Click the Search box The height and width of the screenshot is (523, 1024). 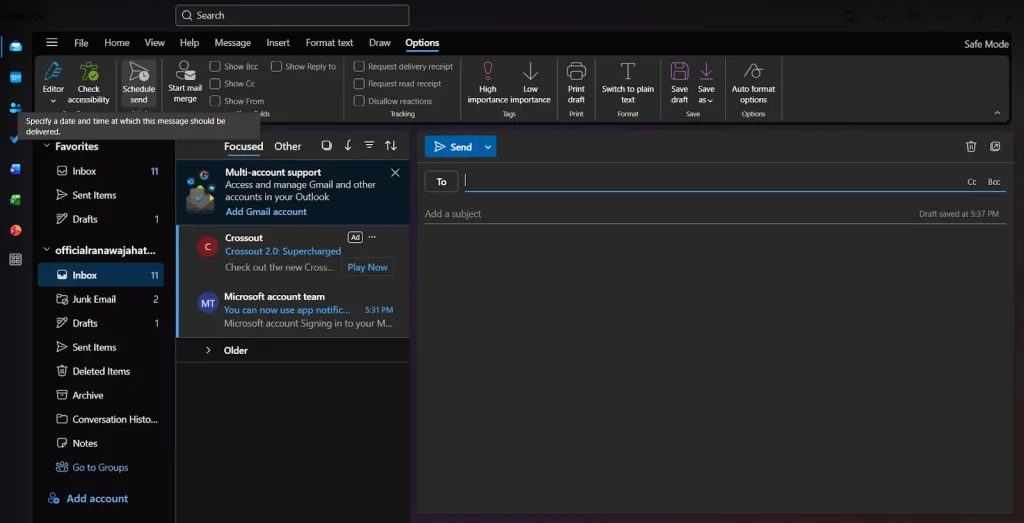[x=292, y=15]
